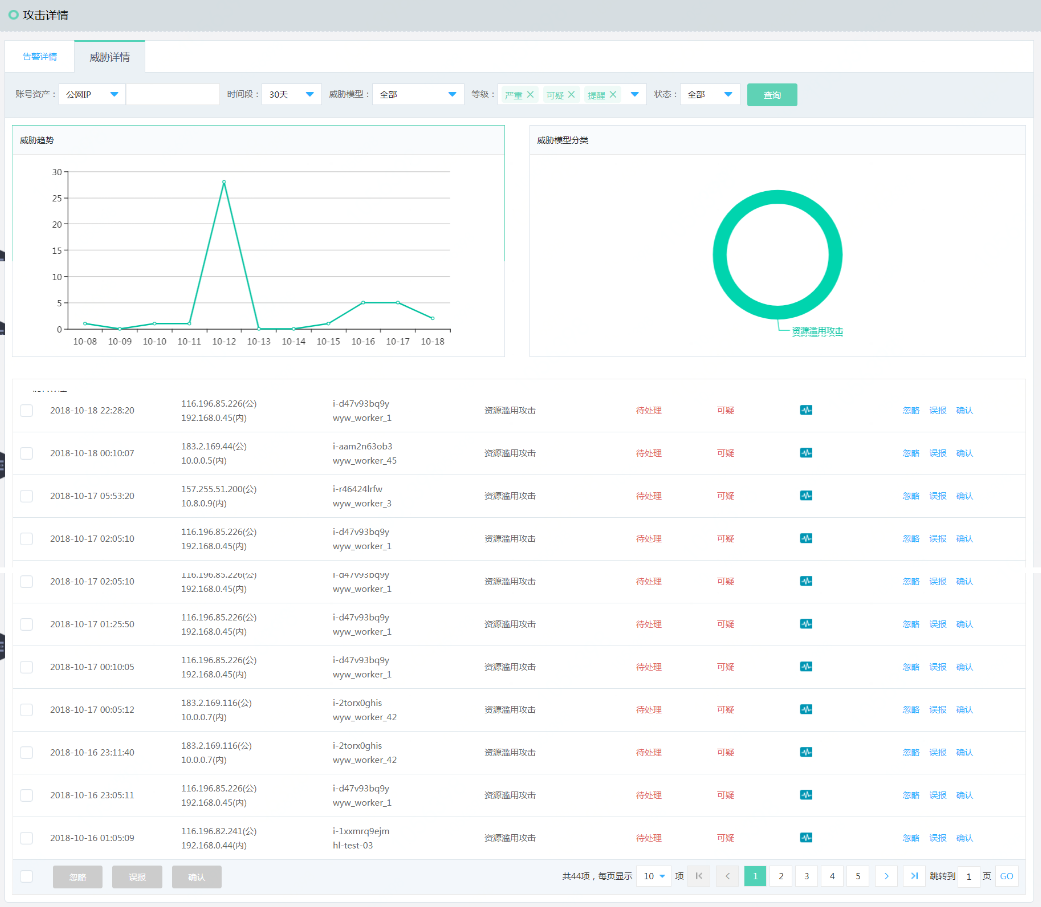Viewport: 1041px width, 907px height.
Task: Click the 跳转到 page number input field
Action: point(968,875)
